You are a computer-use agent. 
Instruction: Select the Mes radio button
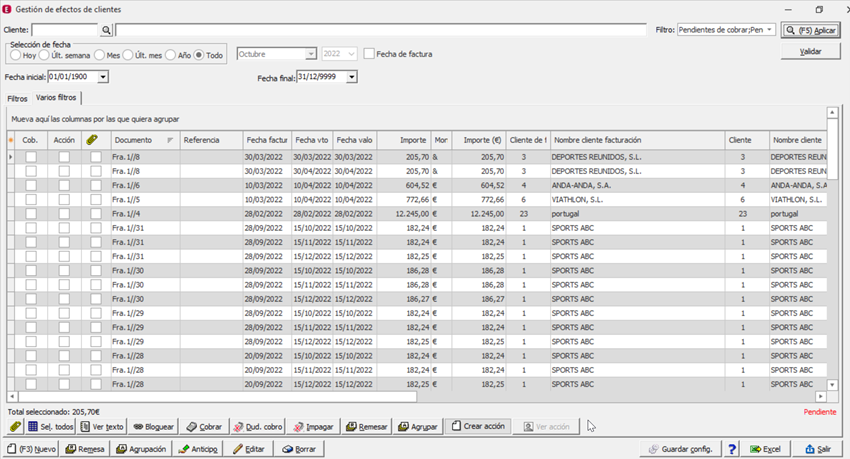click(x=99, y=55)
